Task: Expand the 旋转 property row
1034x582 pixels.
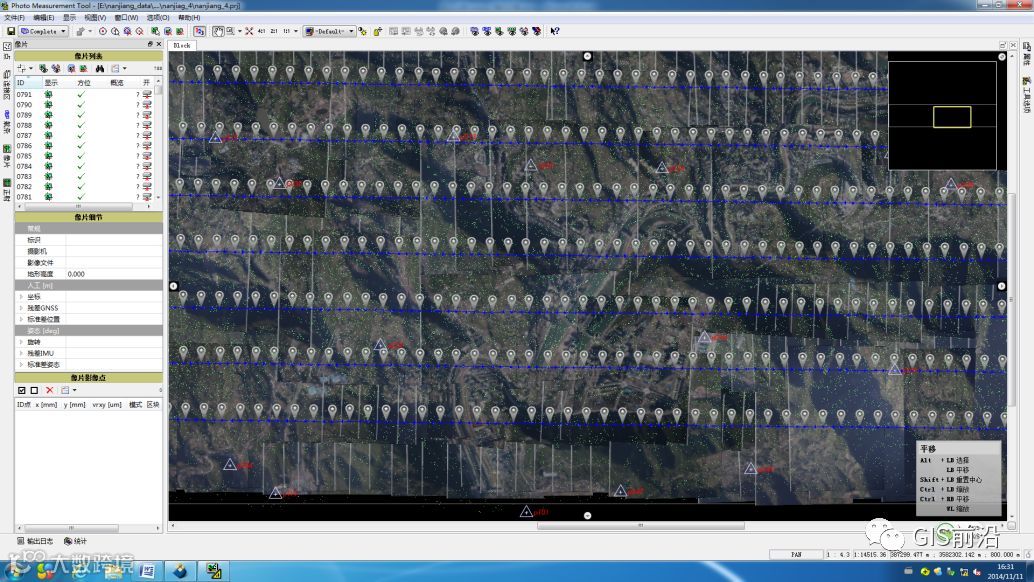Action: coord(21,342)
